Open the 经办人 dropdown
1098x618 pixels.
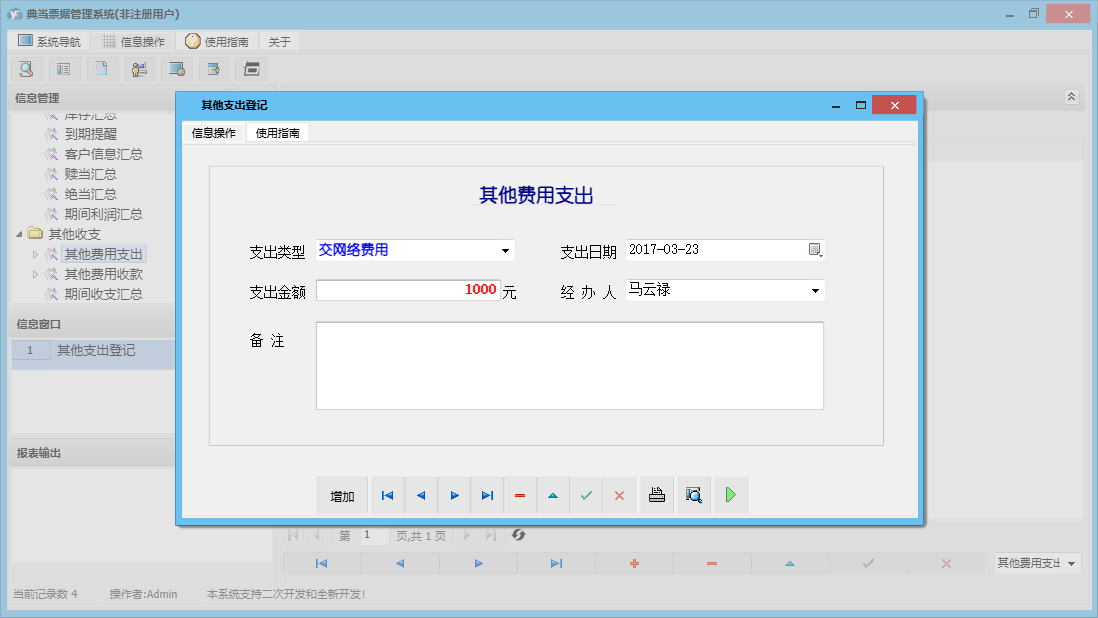click(817, 290)
